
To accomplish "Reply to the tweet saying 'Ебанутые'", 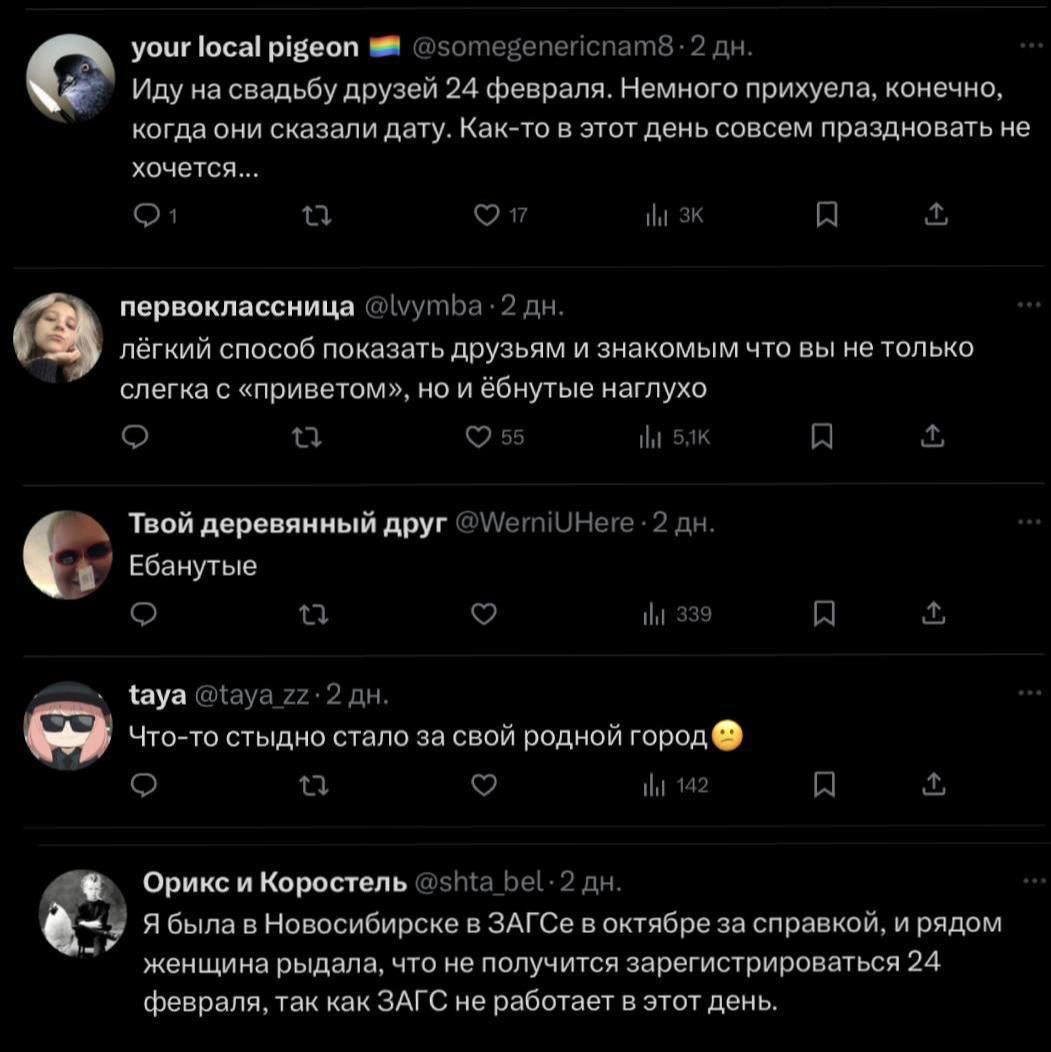I will (x=141, y=614).
